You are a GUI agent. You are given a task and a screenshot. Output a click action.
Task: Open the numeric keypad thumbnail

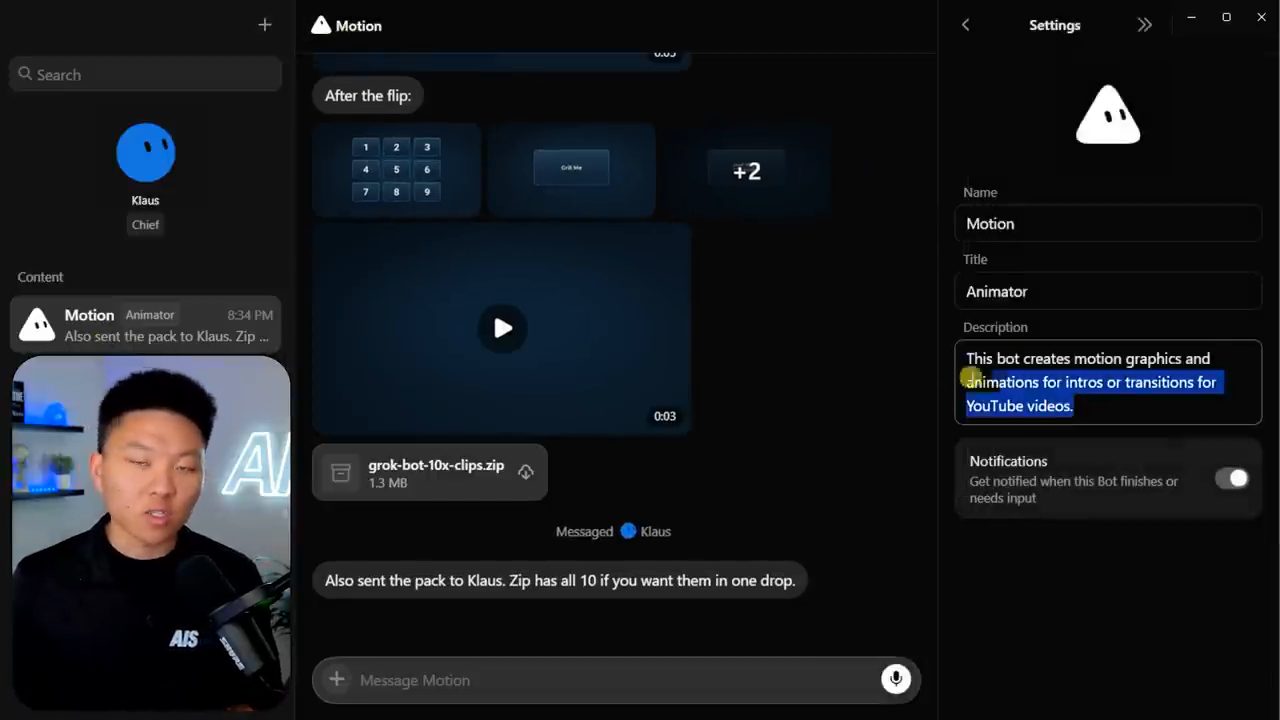[397, 170]
